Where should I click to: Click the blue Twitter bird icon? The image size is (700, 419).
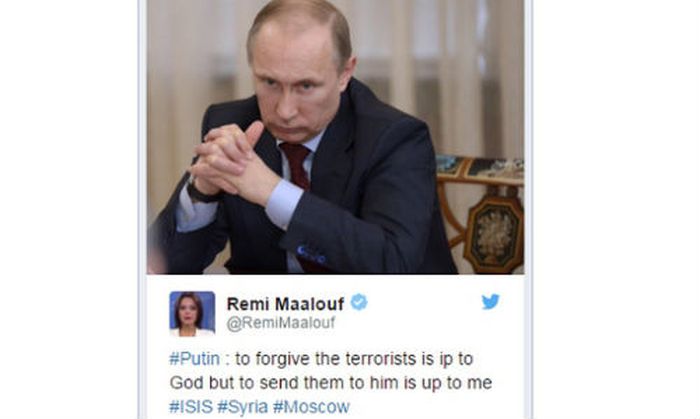[490, 302]
